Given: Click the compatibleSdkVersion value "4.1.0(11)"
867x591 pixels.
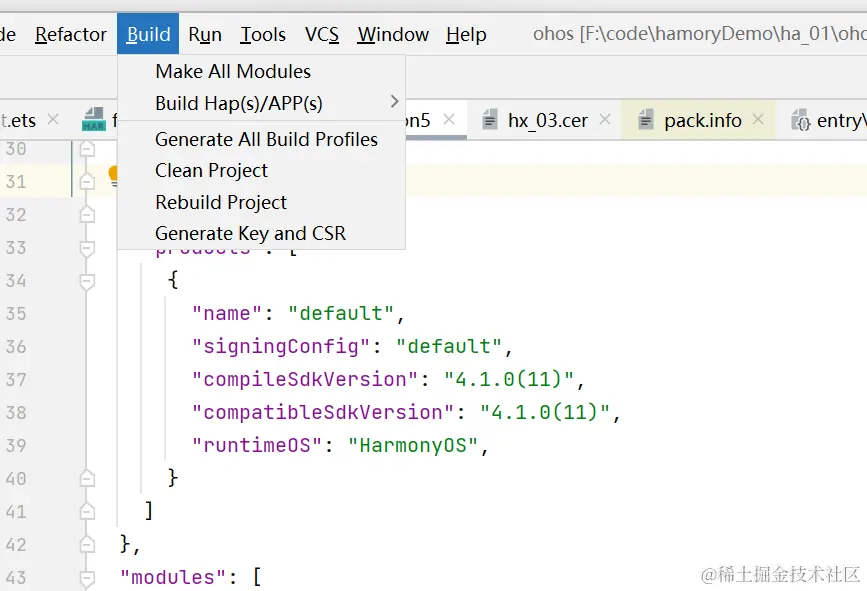Looking at the screenshot, I should [545, 412].
